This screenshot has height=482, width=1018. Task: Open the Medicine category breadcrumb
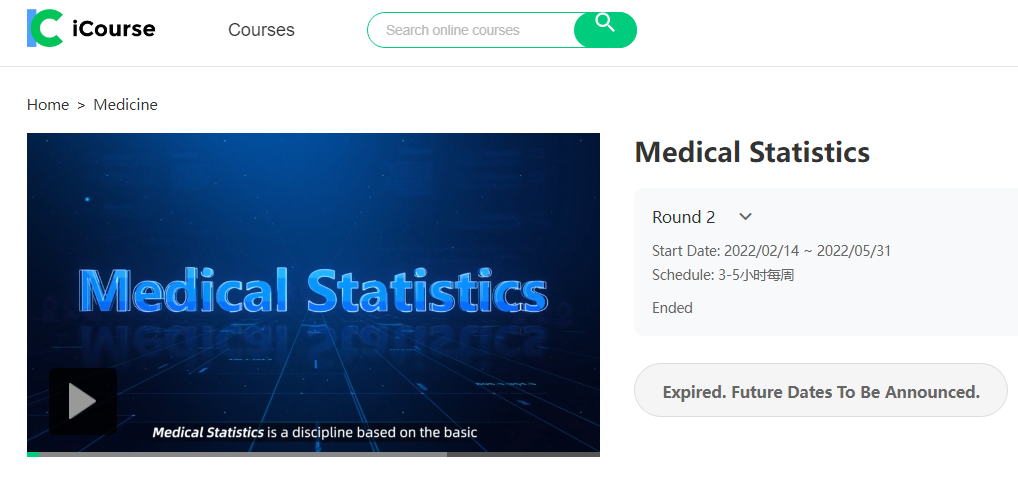tap(125, 105)
